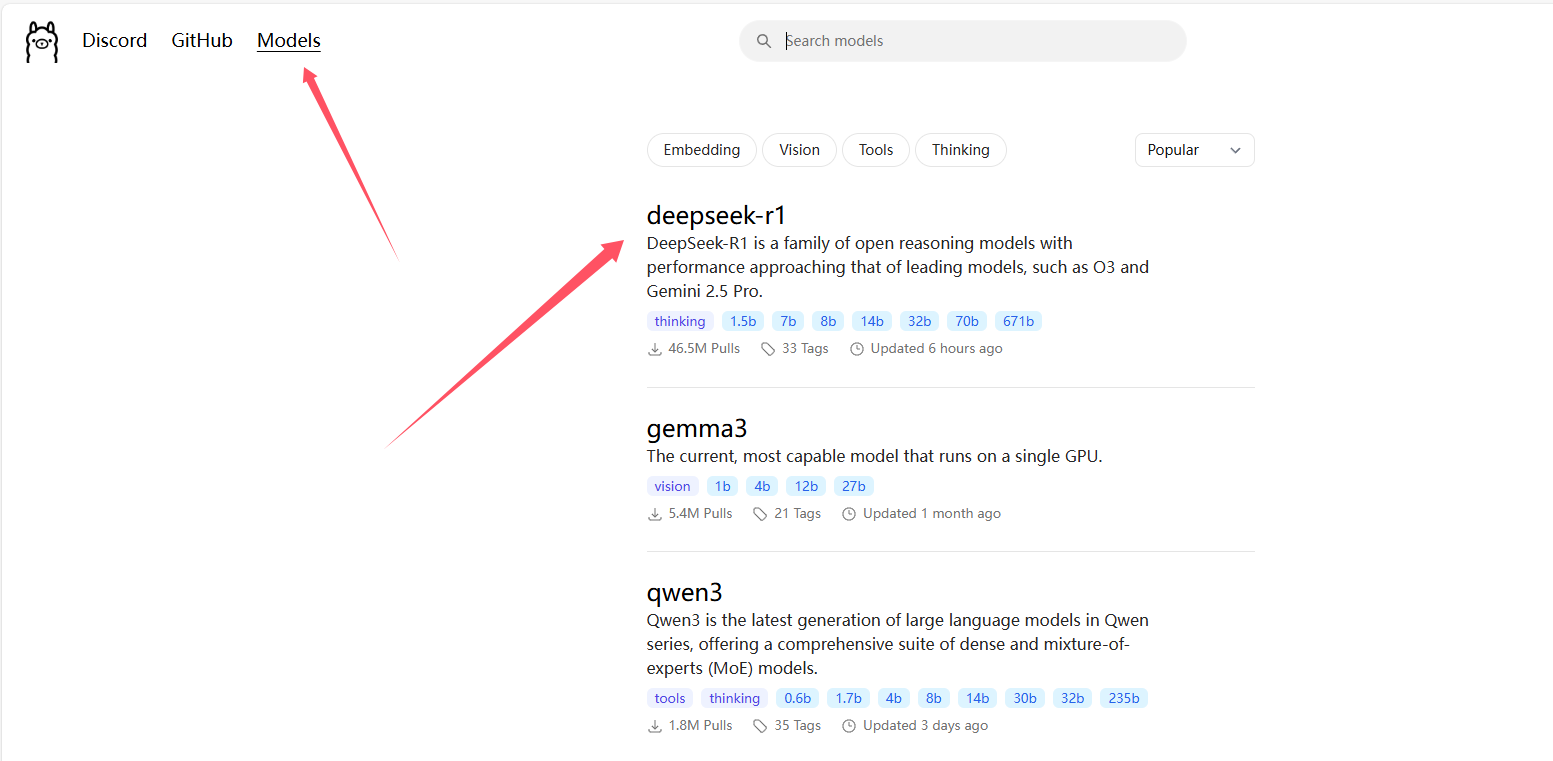
Task: Select qwen3 4b size tag
Action: (894, 698)
